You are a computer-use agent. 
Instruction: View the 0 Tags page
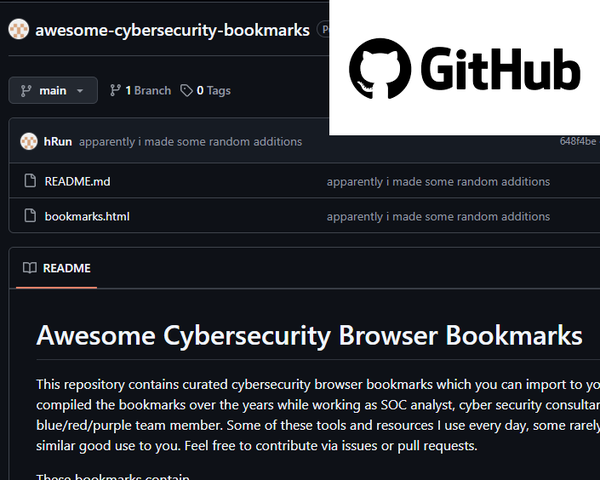pos(213,90)
